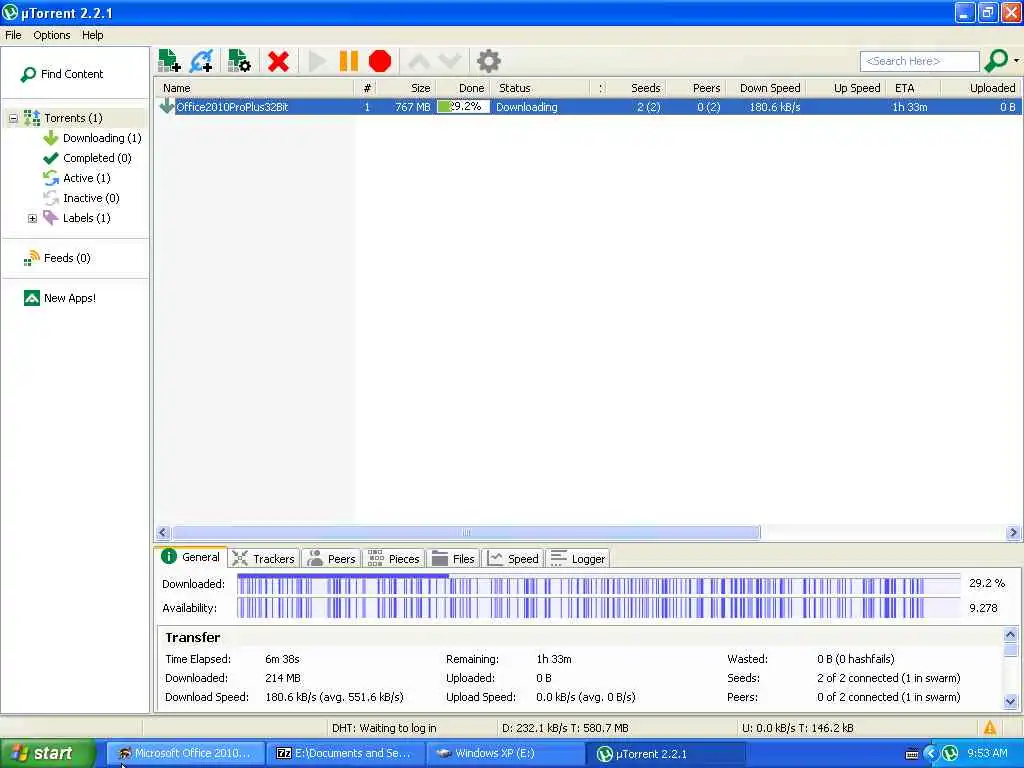
Task: Sort by the Done column header
Action: (464, 88)
